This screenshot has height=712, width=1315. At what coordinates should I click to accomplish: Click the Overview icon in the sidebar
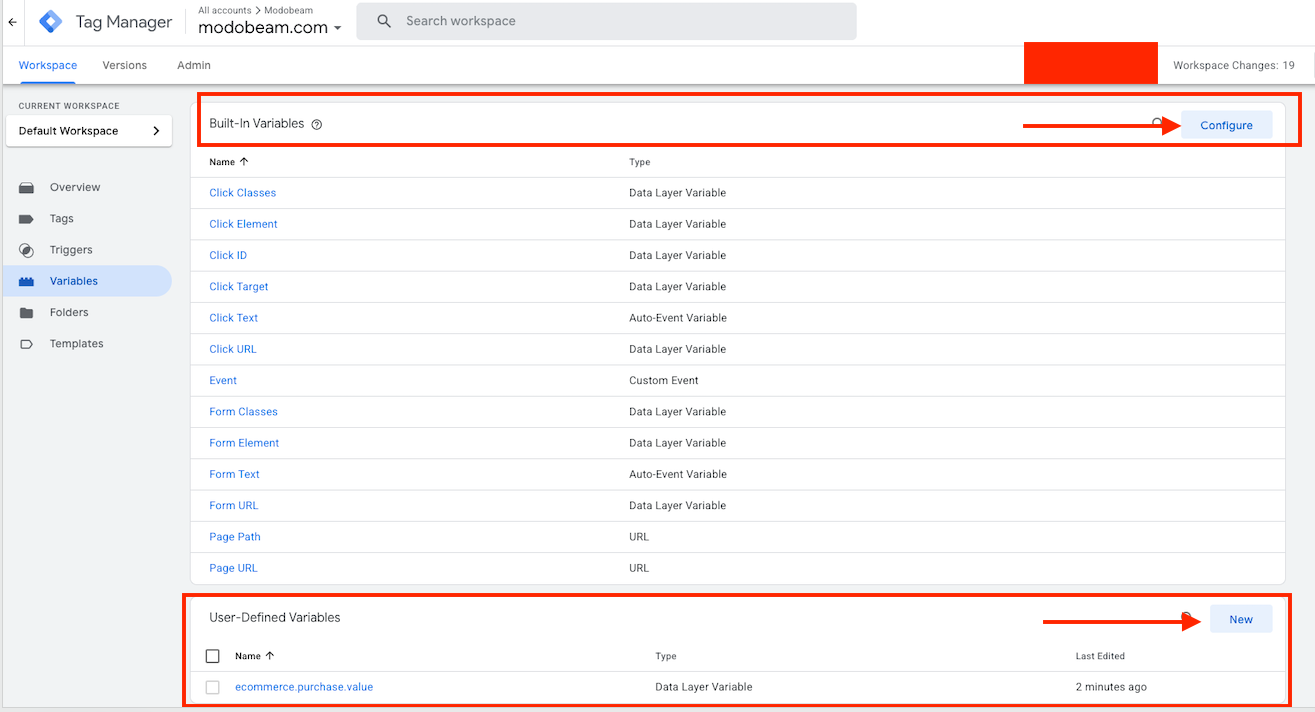(27, 188)
